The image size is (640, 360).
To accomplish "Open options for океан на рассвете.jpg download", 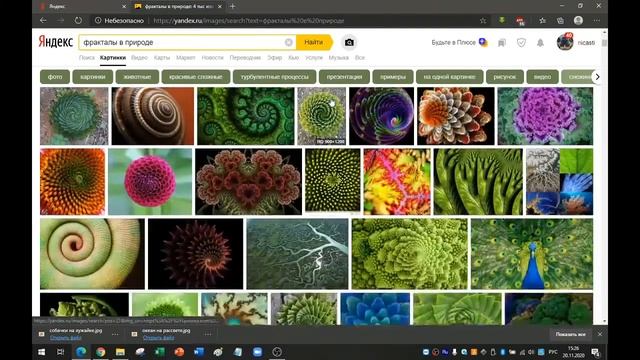I will [208, 334].
